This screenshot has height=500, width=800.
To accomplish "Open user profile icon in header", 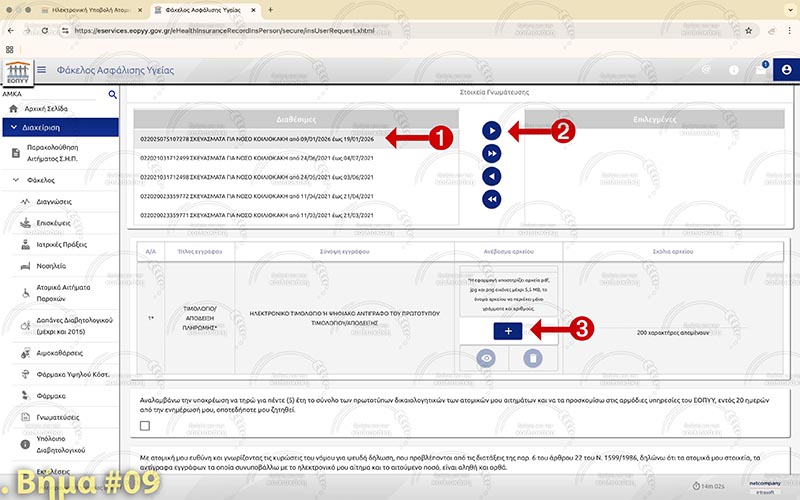I will click(787, 70).
